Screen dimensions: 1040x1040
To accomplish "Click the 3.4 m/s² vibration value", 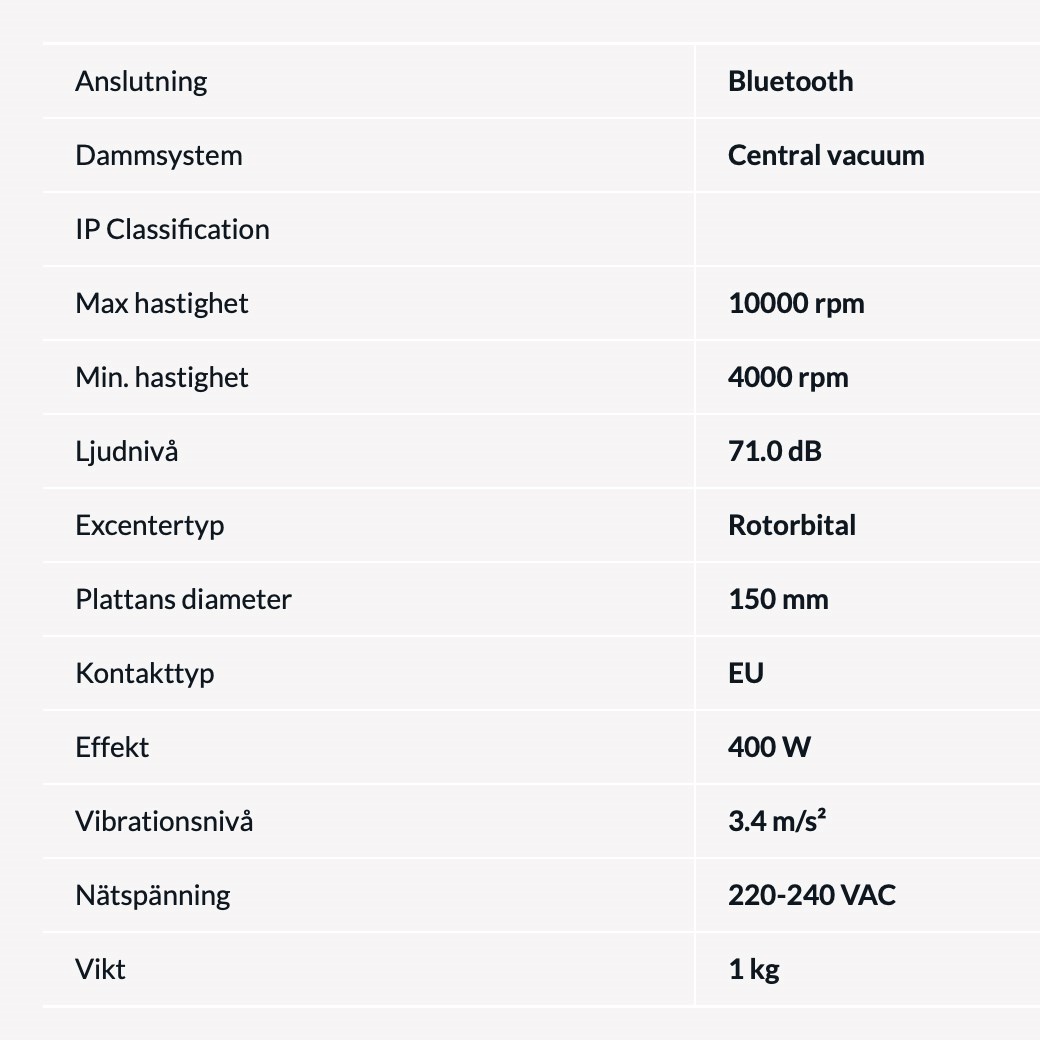I will 777,821.
